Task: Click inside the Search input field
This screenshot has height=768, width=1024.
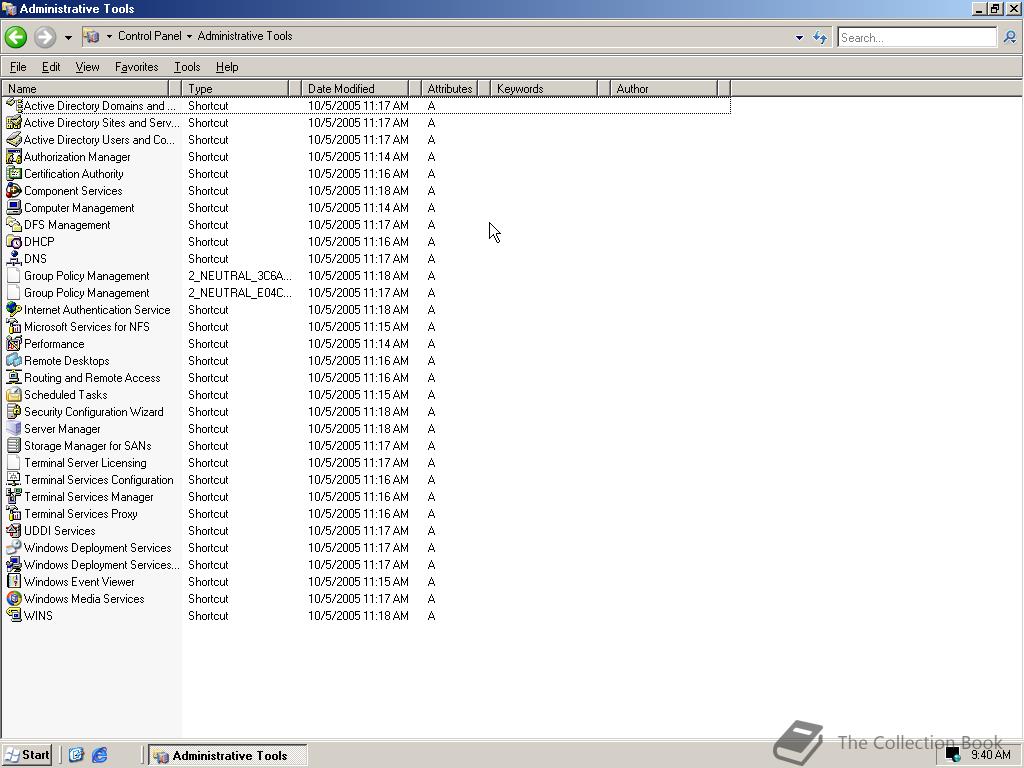Action: coord(917,37)
